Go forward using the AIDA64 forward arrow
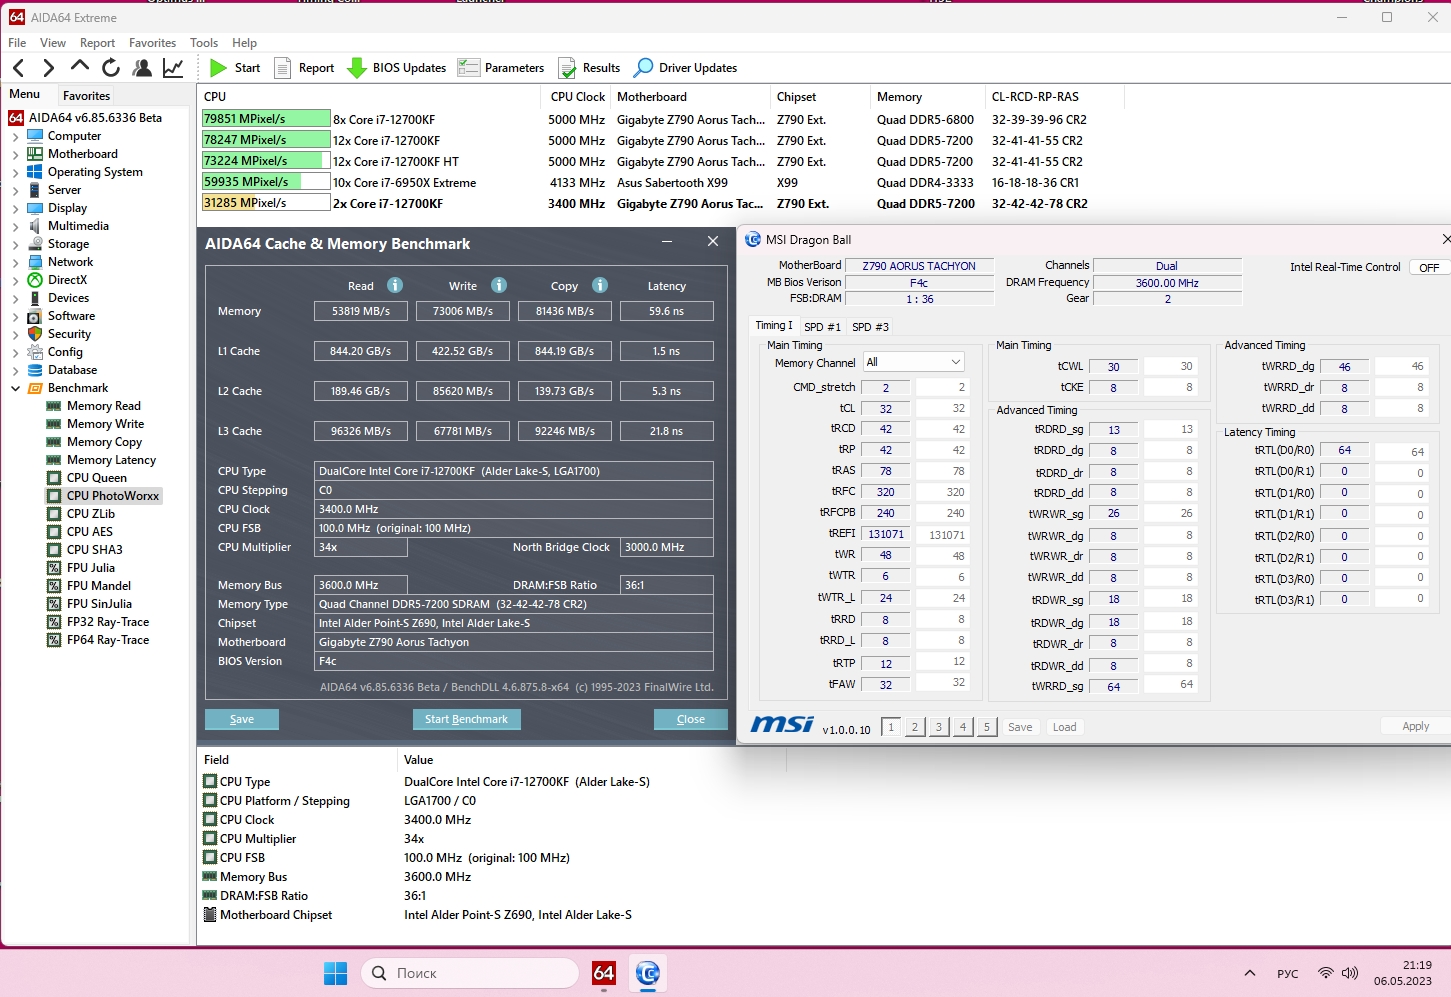 coord(48,68)
